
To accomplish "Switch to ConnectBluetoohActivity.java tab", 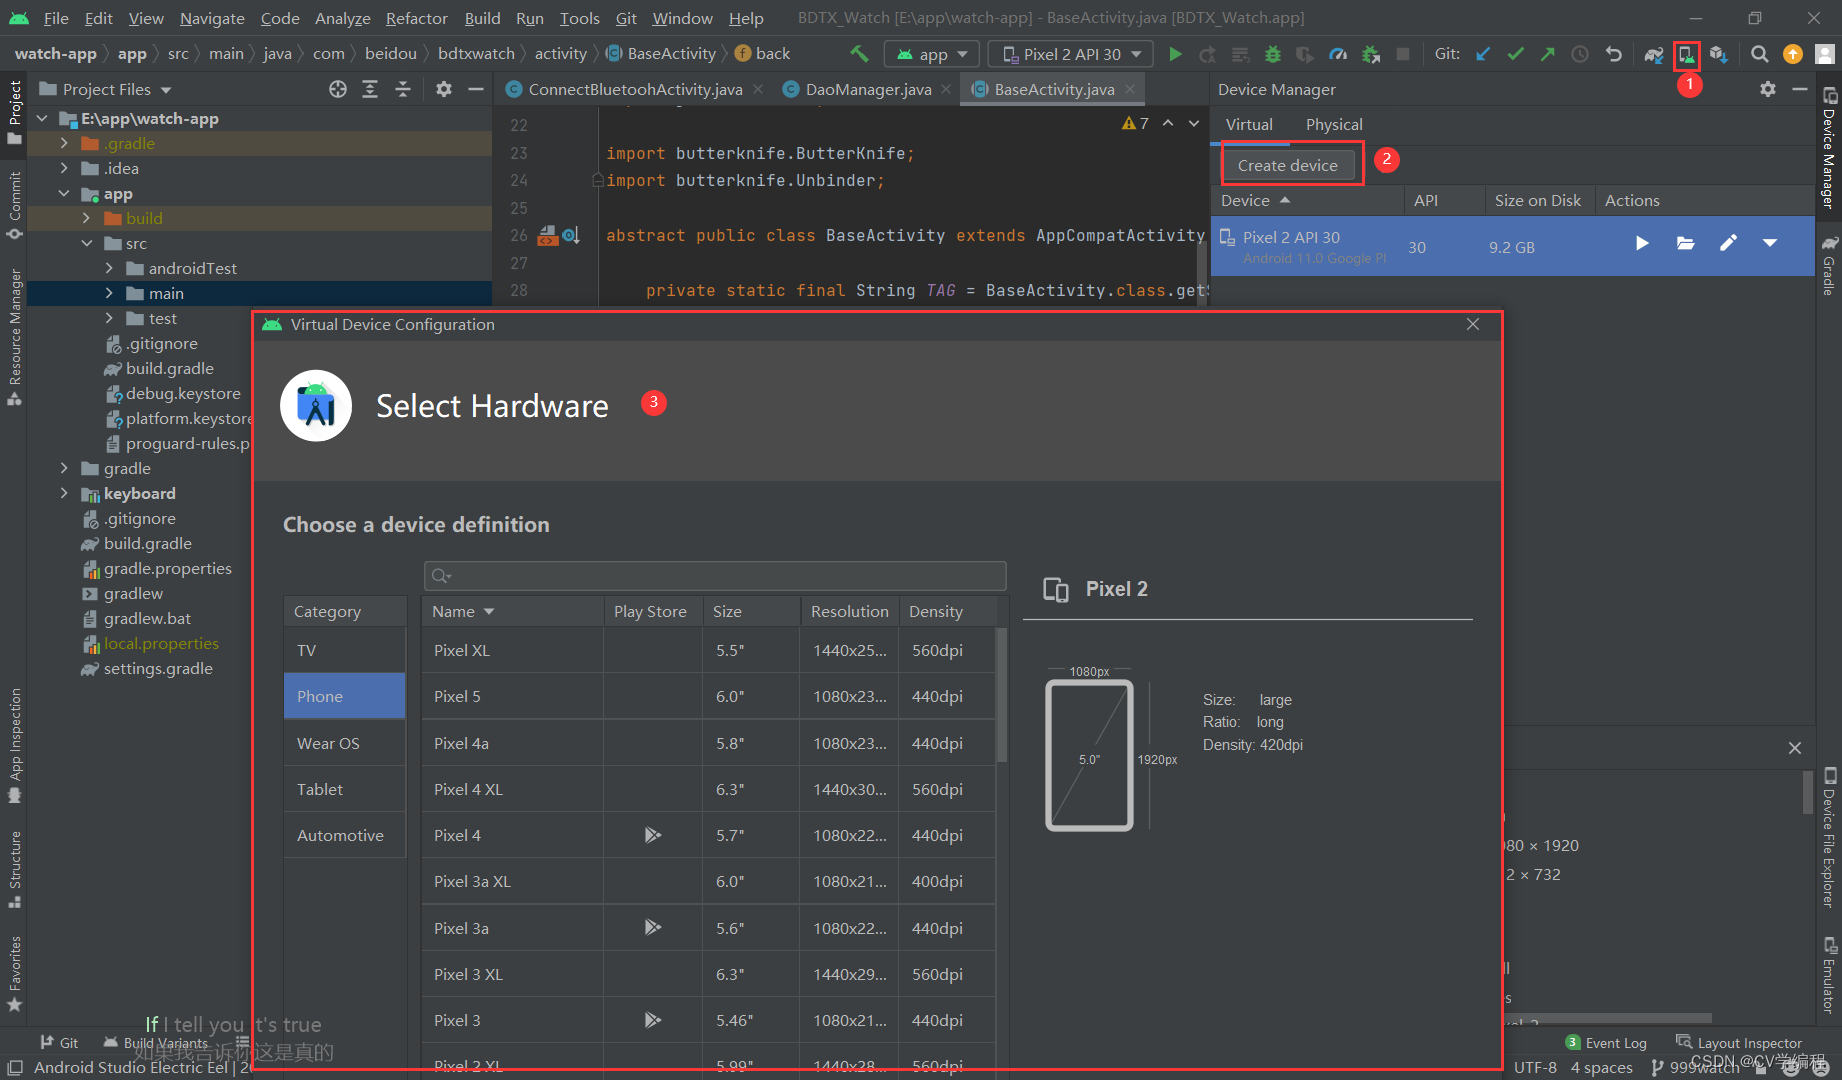I will coord(635,89).
